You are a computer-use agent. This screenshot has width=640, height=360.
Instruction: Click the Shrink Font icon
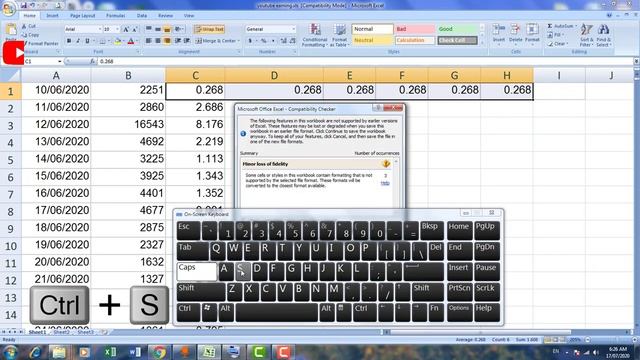135,29
